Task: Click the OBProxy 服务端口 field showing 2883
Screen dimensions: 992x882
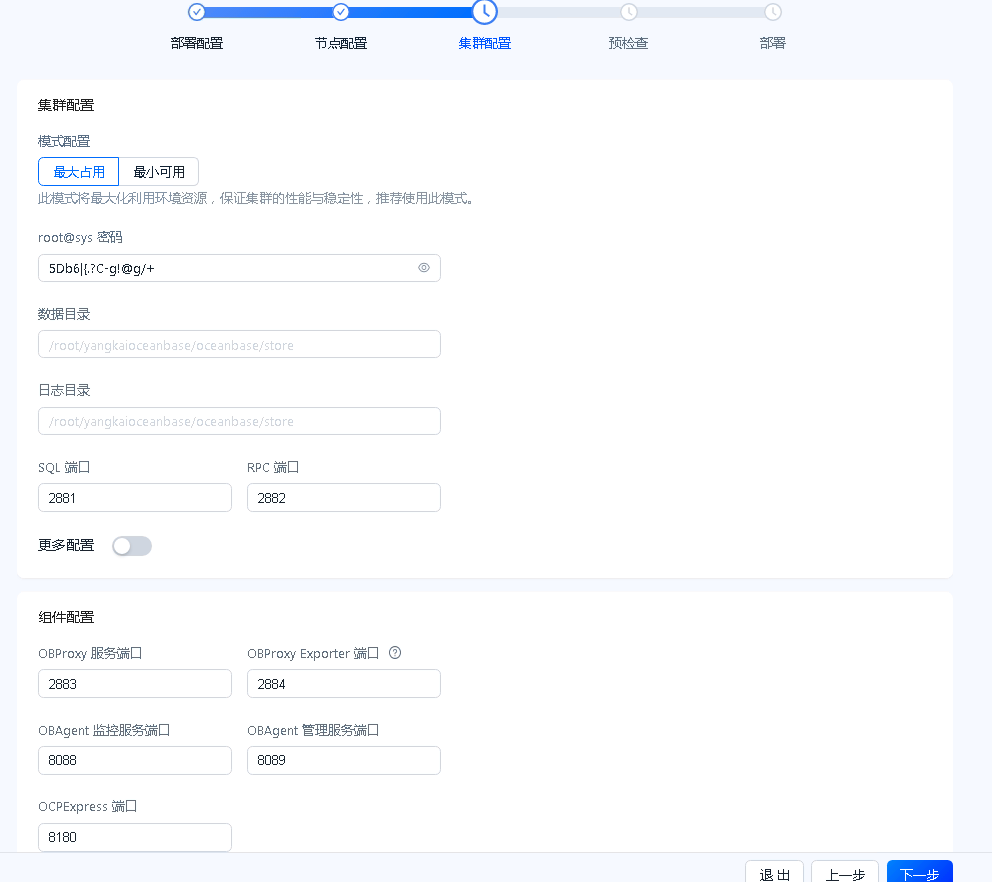Action: pyautogui.click(x=135, y=683)
